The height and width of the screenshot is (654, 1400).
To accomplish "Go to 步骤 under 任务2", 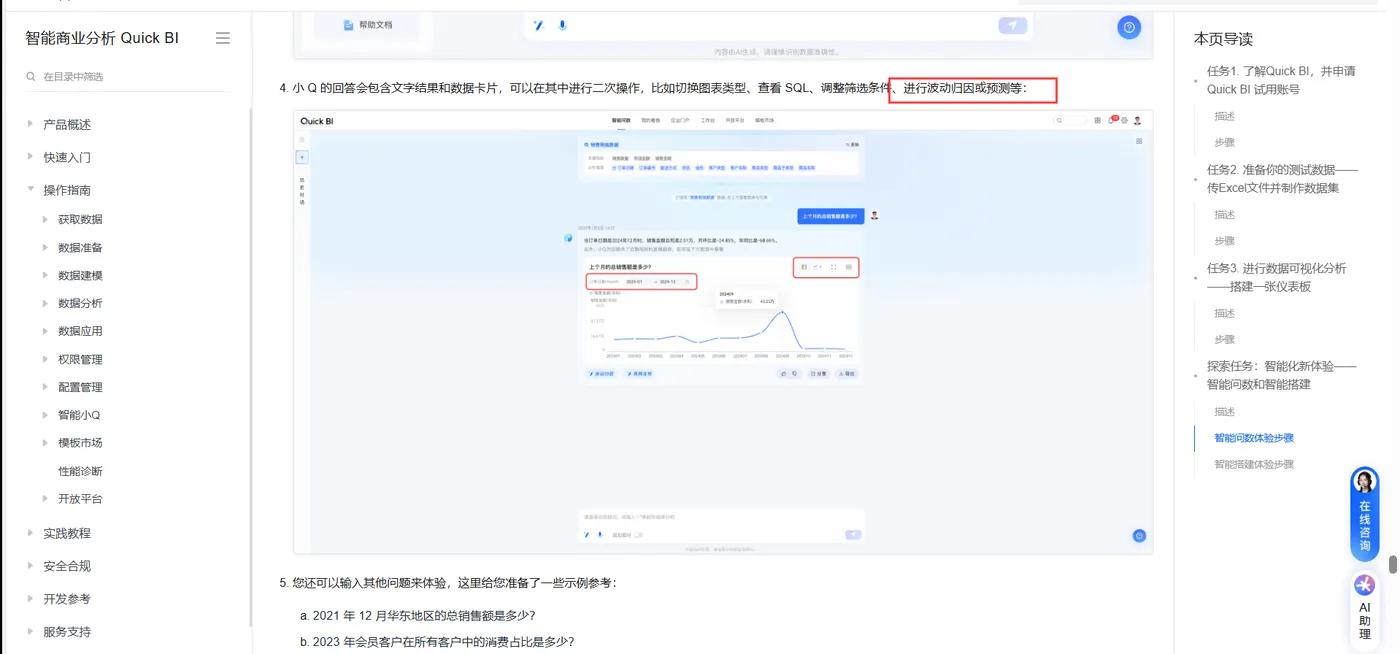I will point(1225,240).
